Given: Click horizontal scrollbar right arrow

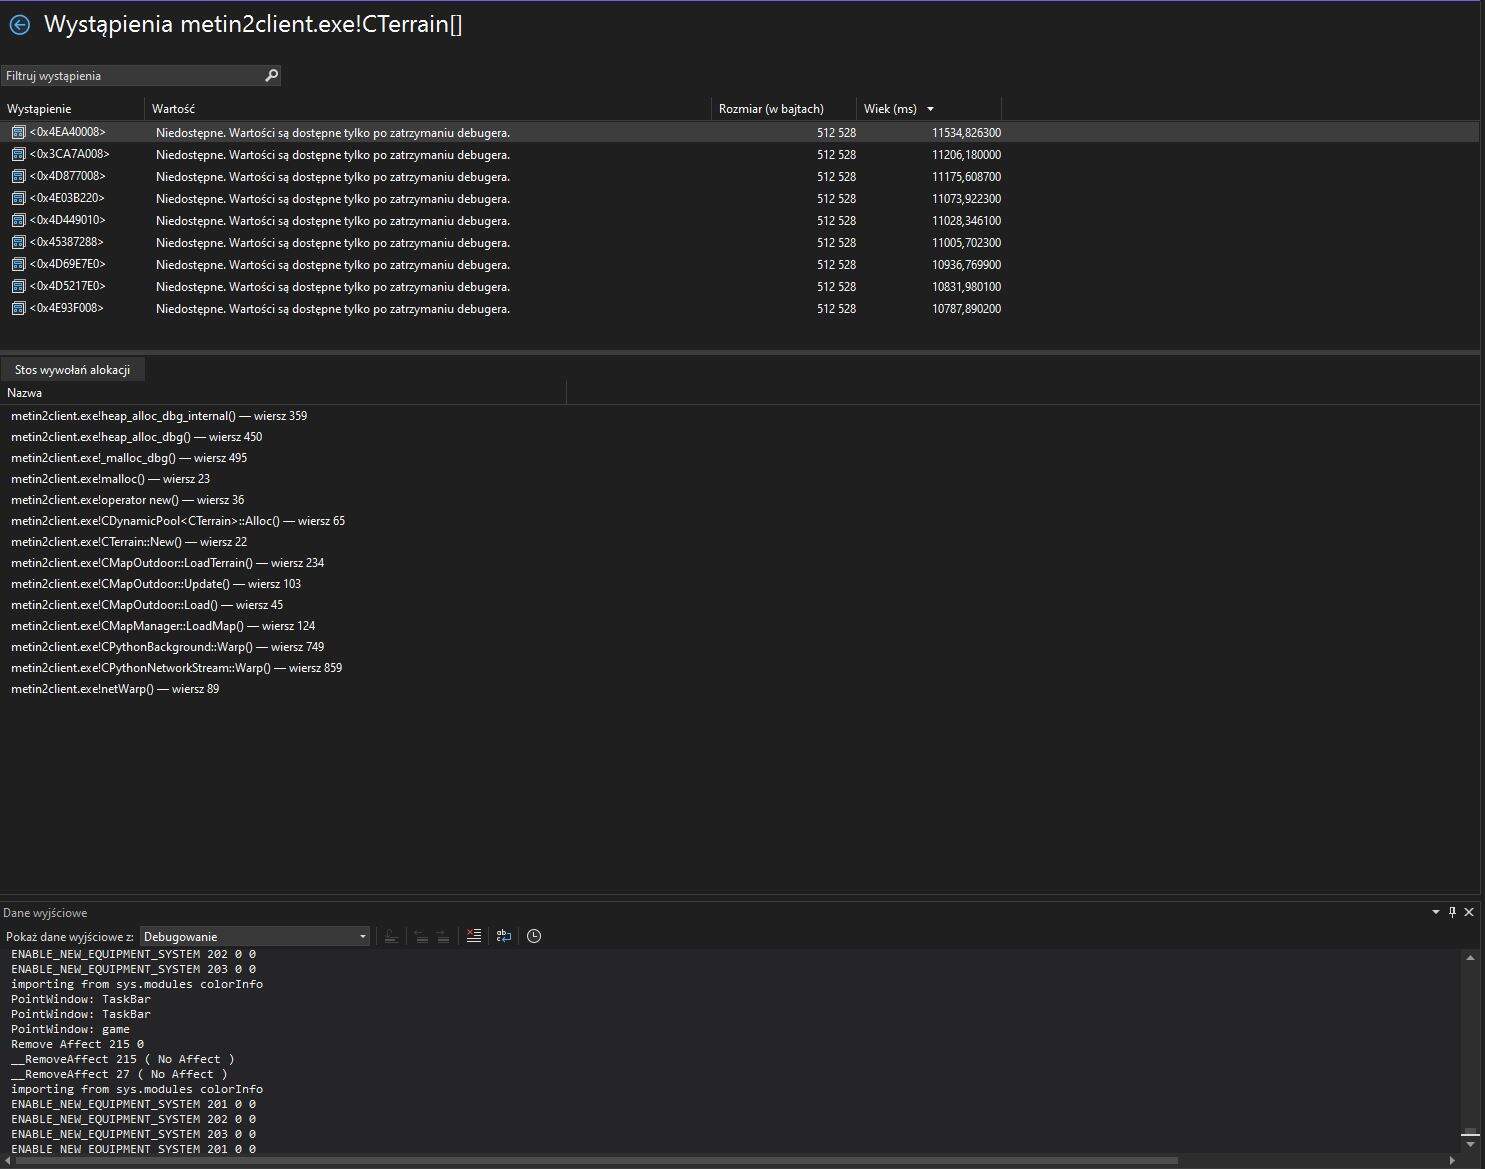Looking at the screenshot, I should point(1453,1161).
